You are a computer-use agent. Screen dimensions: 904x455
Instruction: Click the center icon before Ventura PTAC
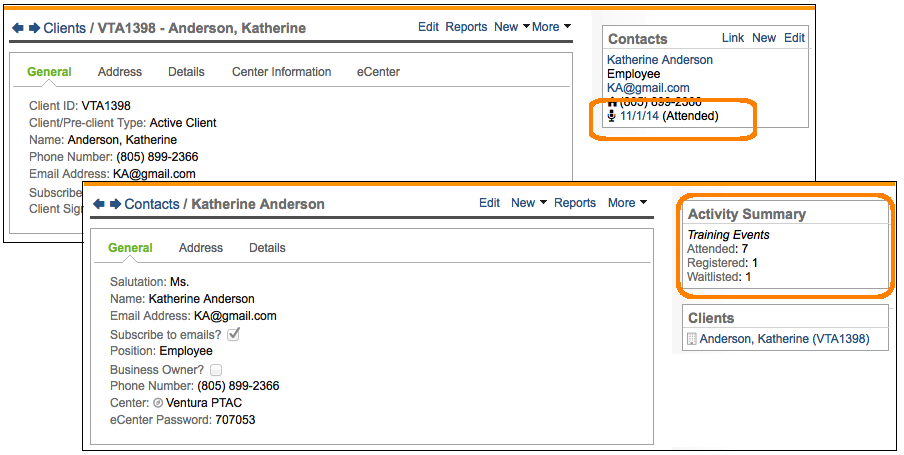158,403
